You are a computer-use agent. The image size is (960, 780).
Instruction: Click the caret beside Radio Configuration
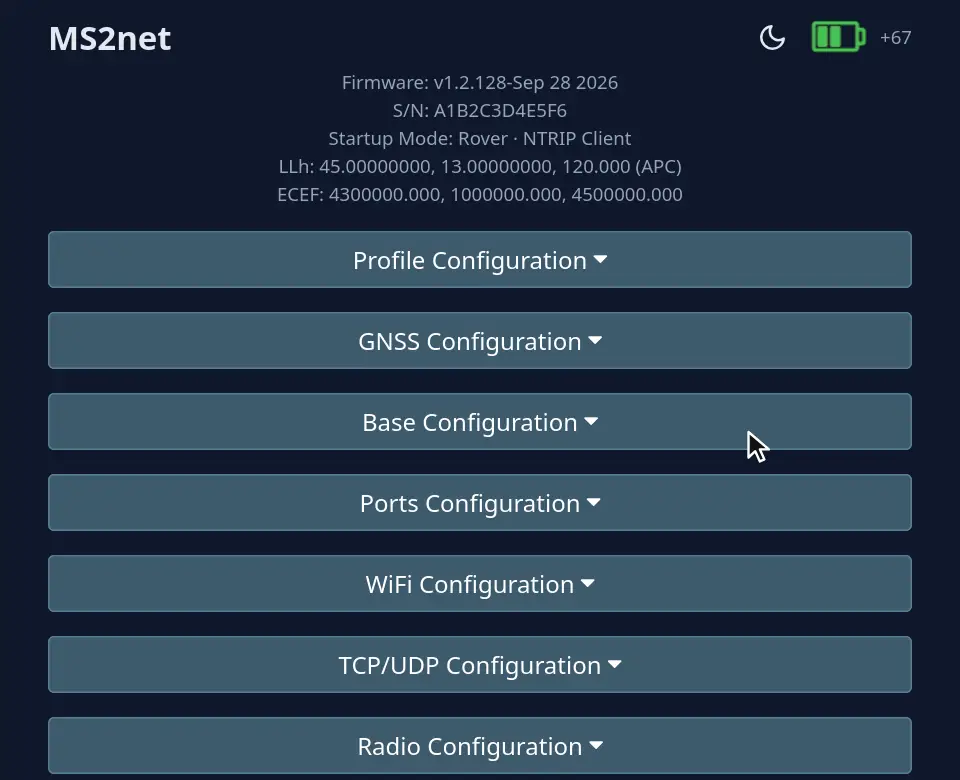(596, 746)
